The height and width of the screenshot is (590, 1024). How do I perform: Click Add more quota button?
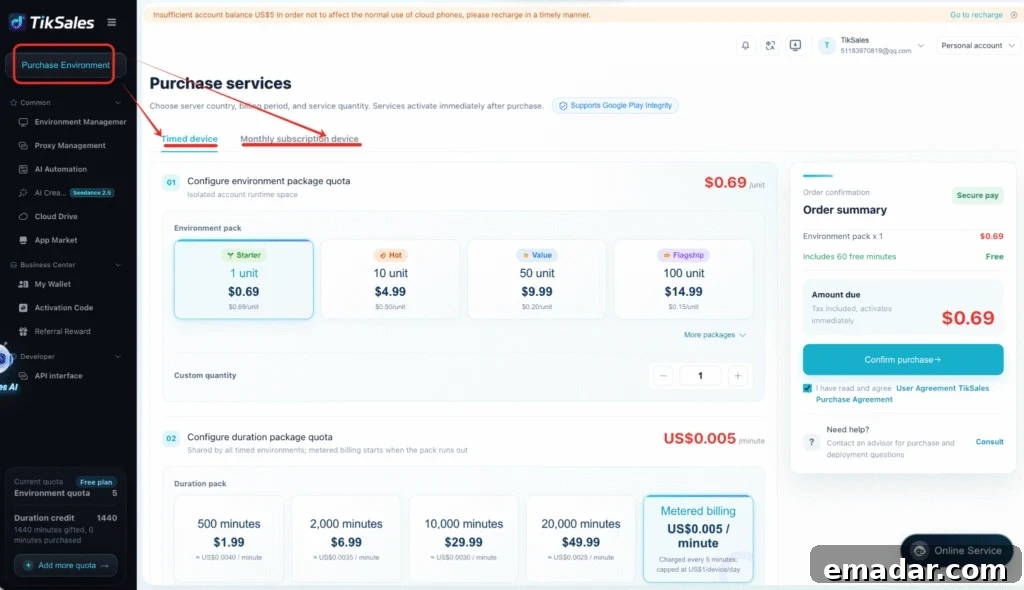point(65,565)
